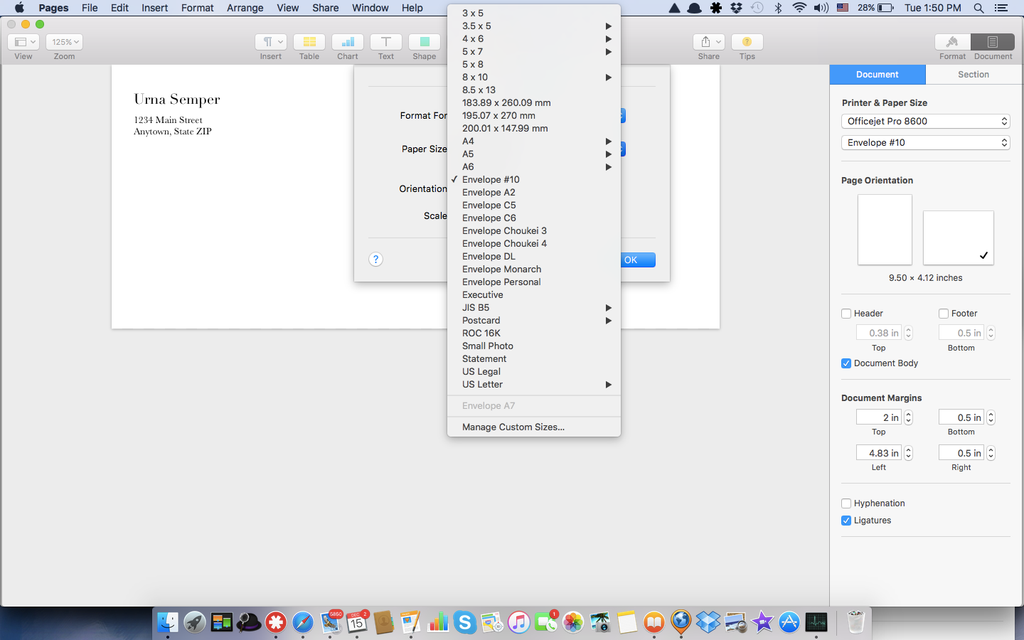Open the Officejet Pro 8600 printer dropdown
Image resolution: width=1024 pixels, height=640 pixels.
925,121
